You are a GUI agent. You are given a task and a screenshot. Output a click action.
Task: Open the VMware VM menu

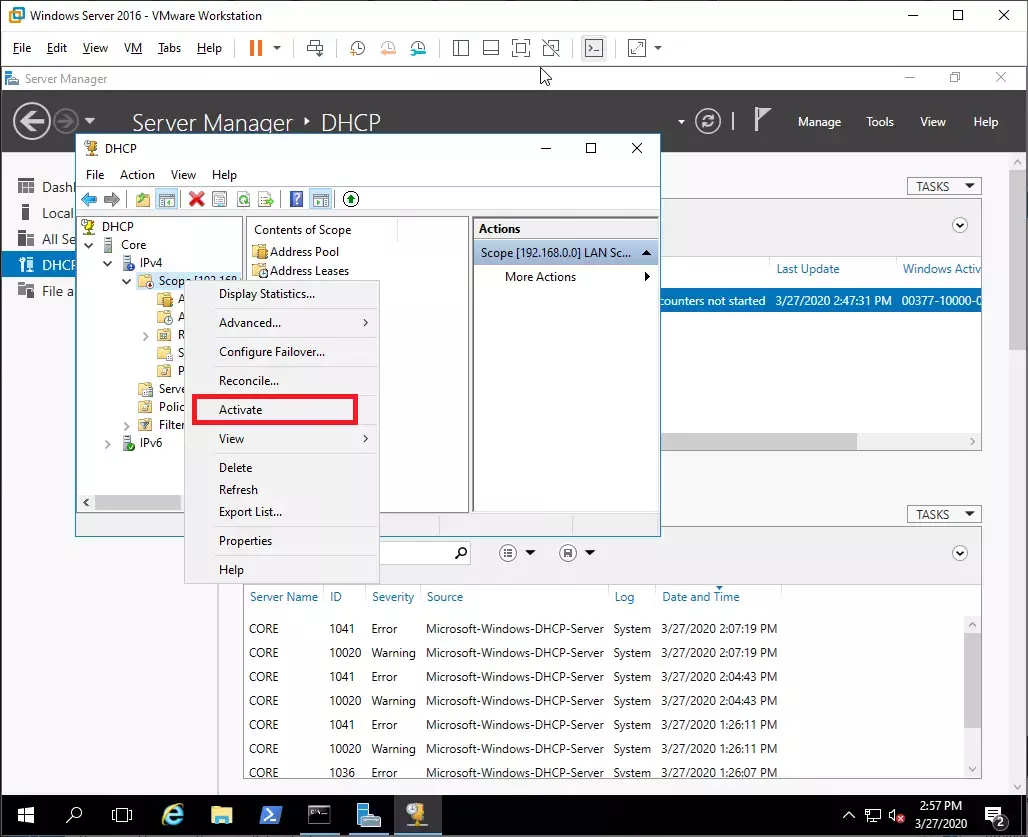(133, 48)
